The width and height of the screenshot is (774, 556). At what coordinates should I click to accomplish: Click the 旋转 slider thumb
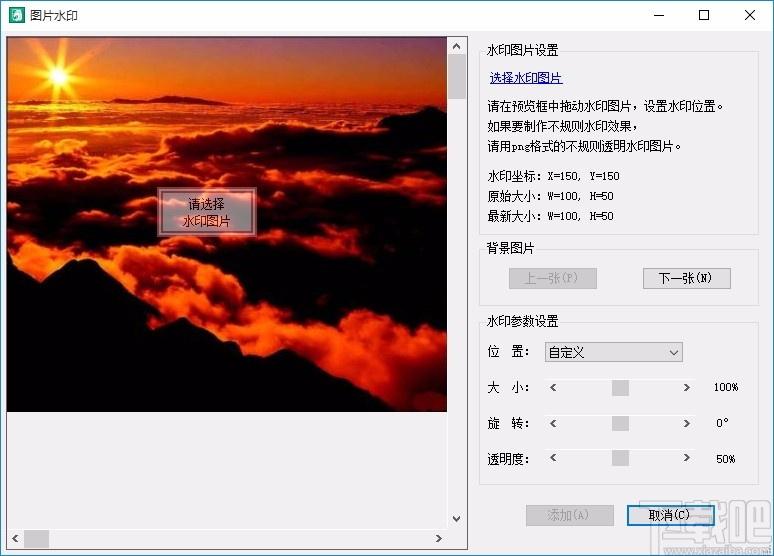tap(620, 423)
